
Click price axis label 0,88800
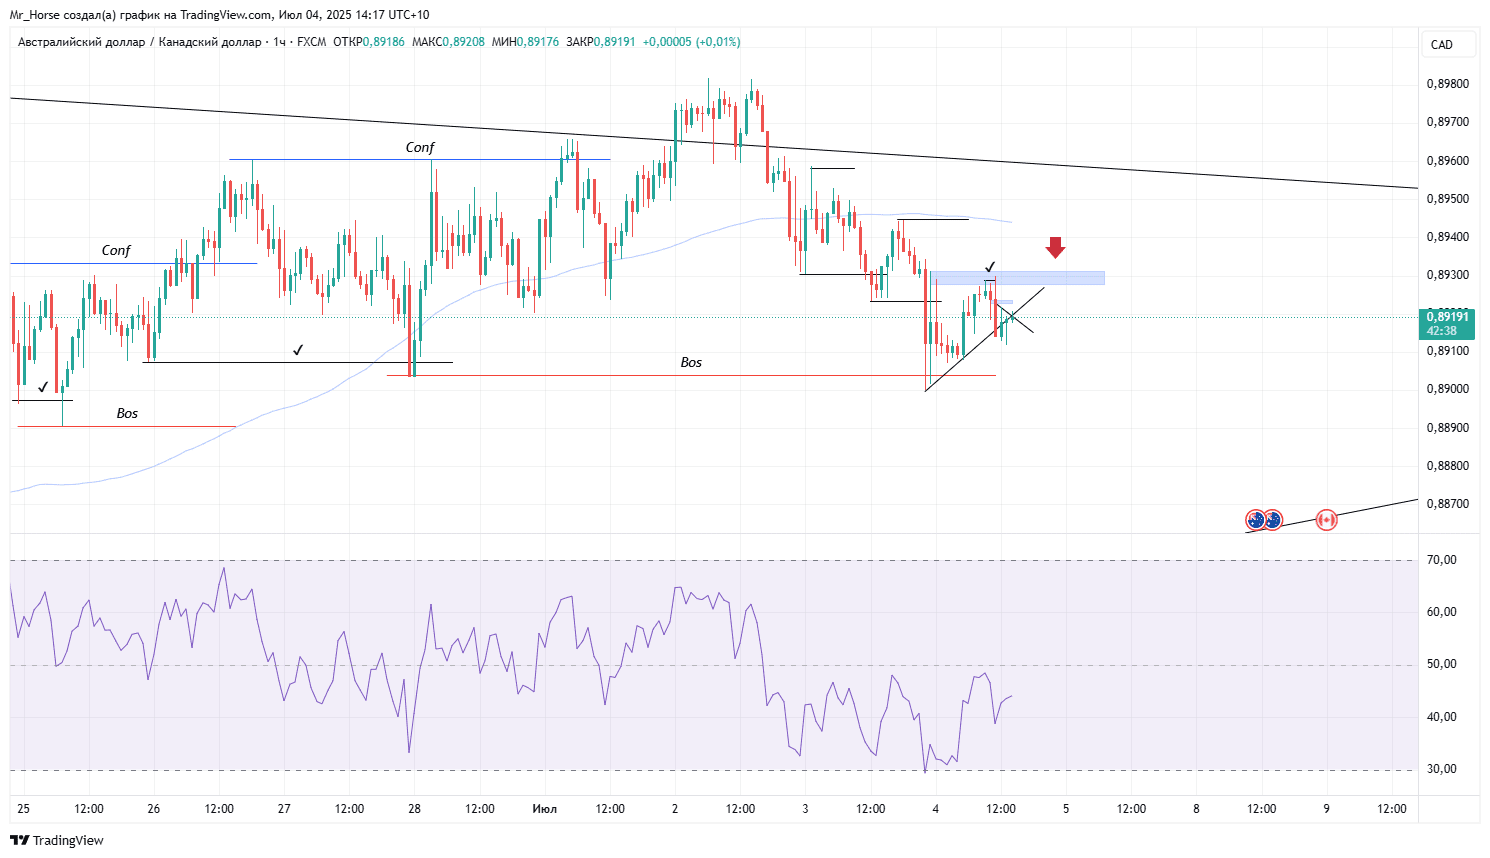pyautogui.click(x=1448, y=466)
